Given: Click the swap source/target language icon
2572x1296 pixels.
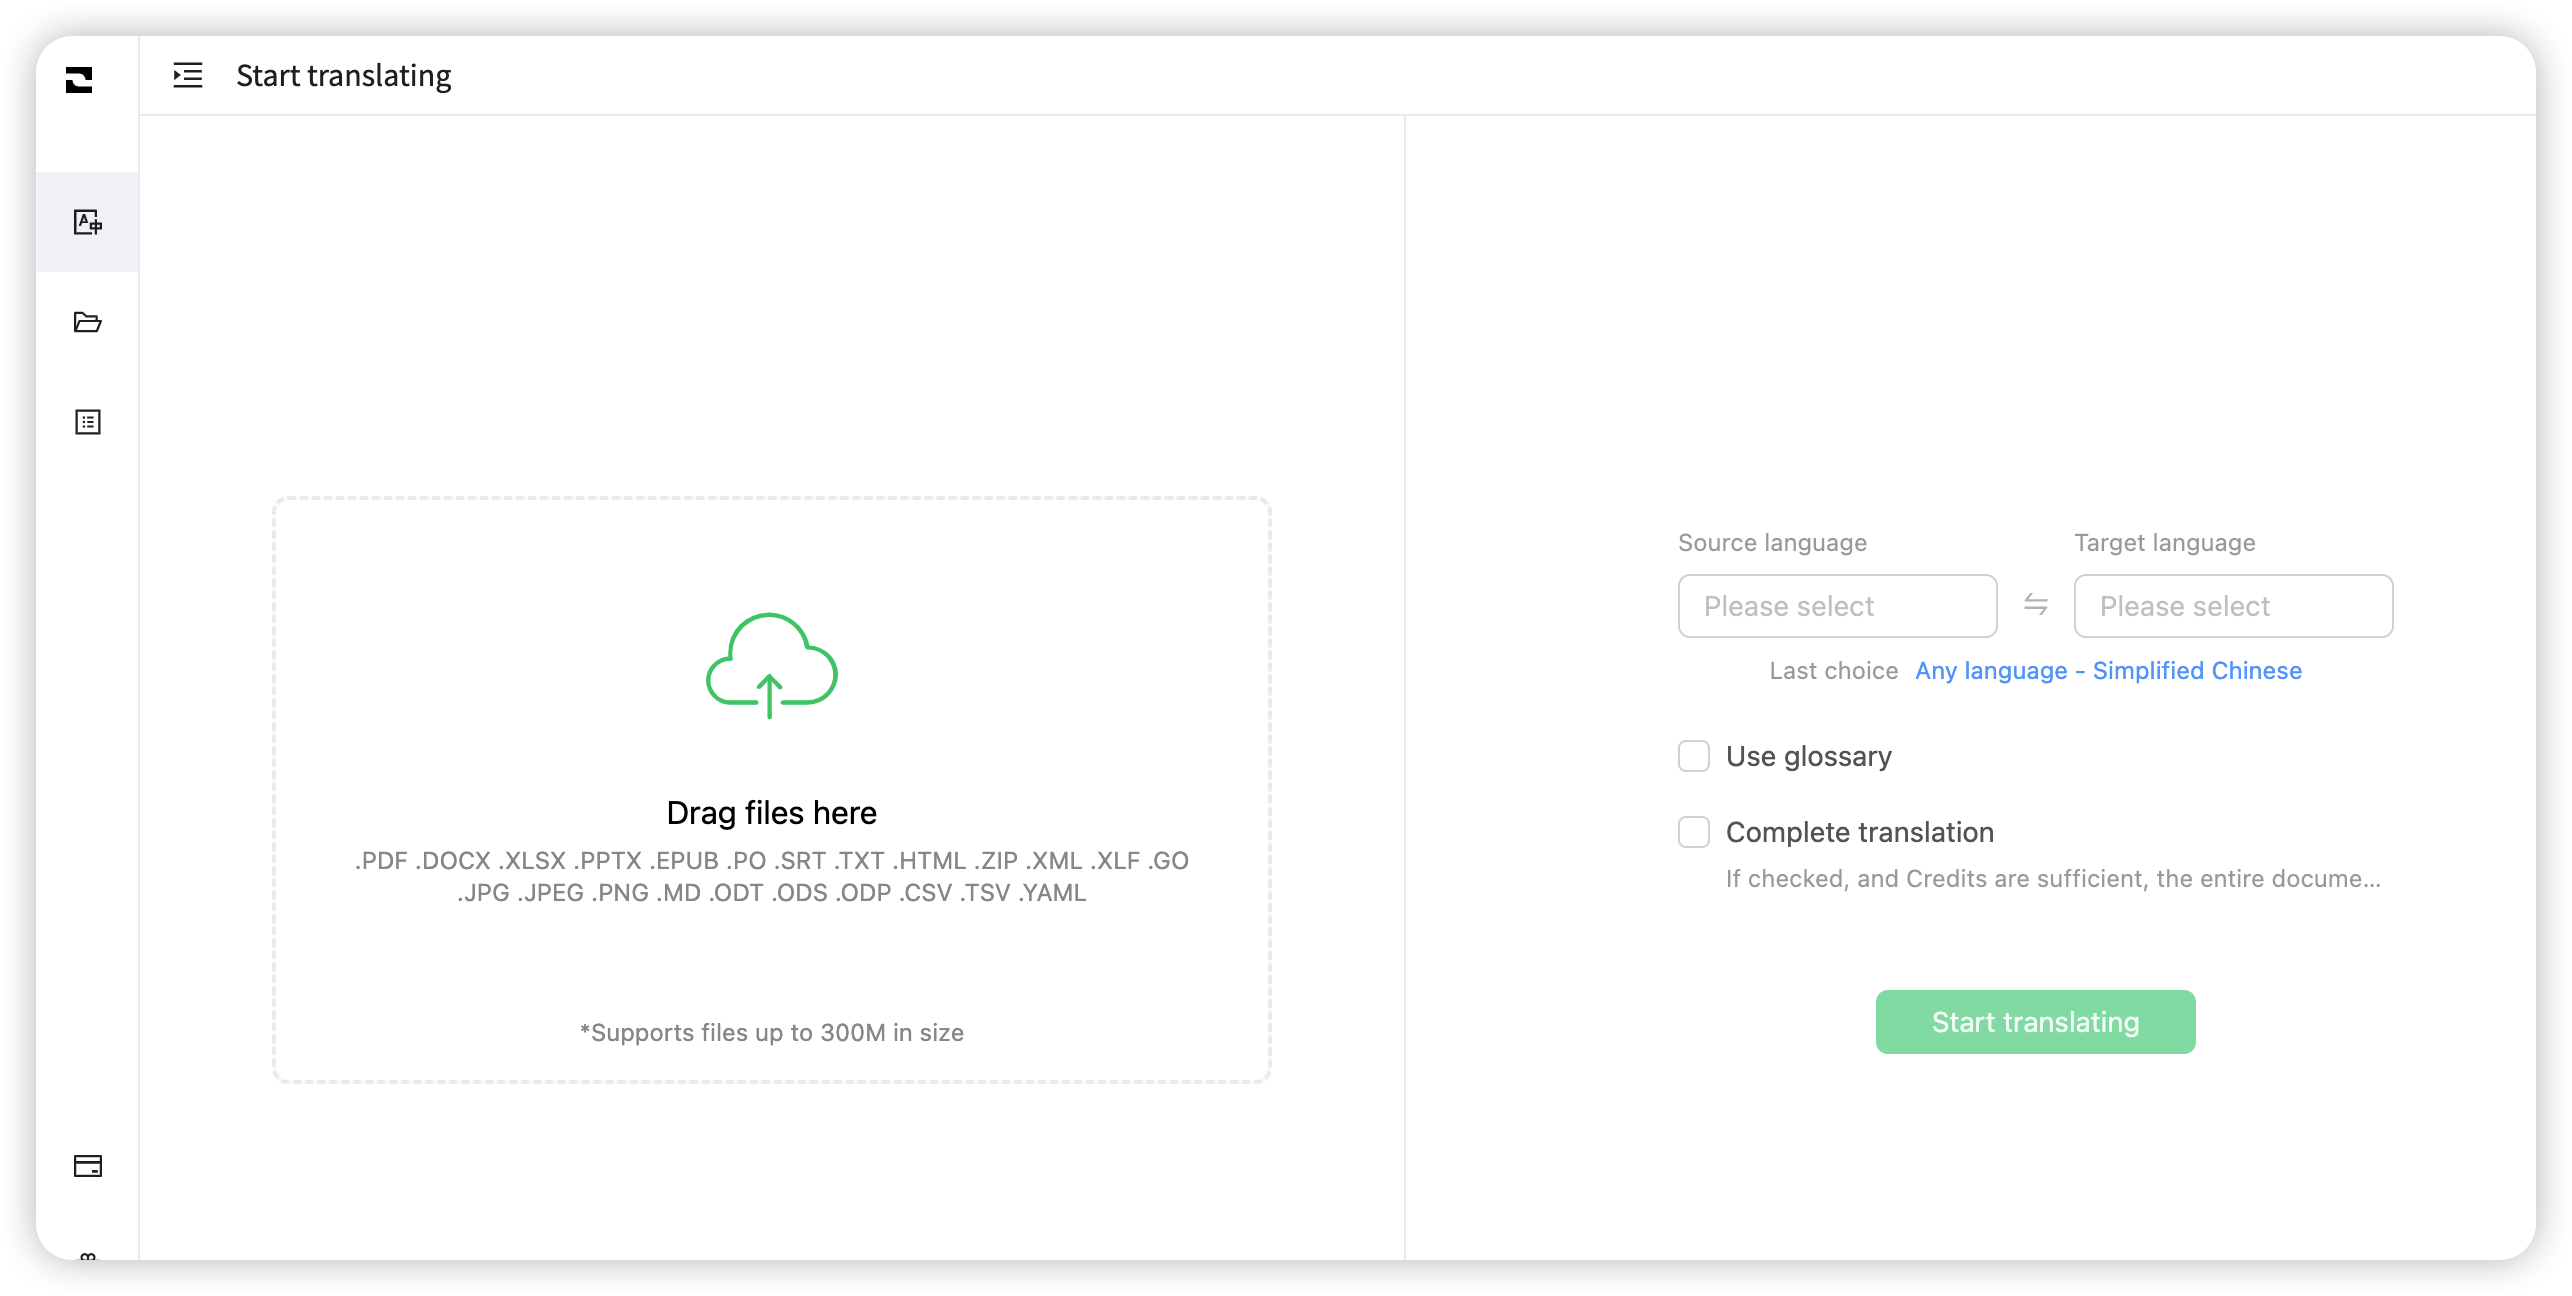Looking at the screenshot, I should tap(2036, 605).
